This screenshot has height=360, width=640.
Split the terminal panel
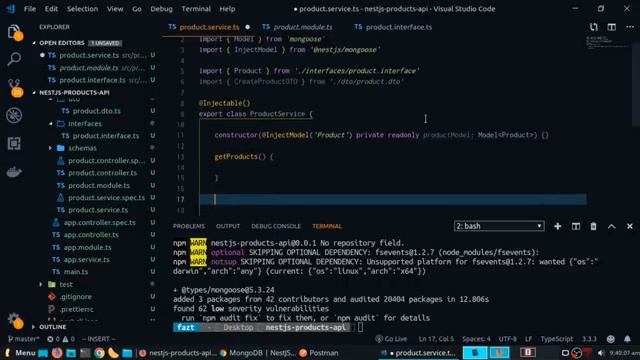(x=576, y=226)
